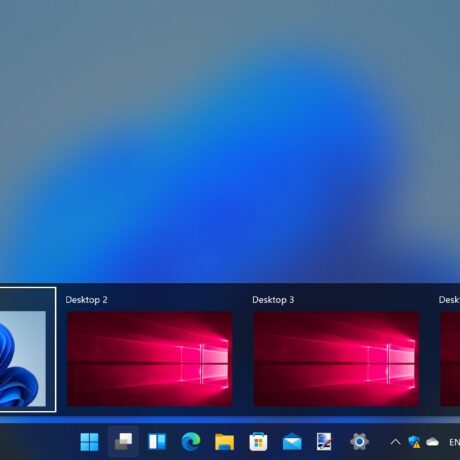Viewport: 460px width, 460px height.
Task: Click the ENG language indicator
Action: pos(454,442)
